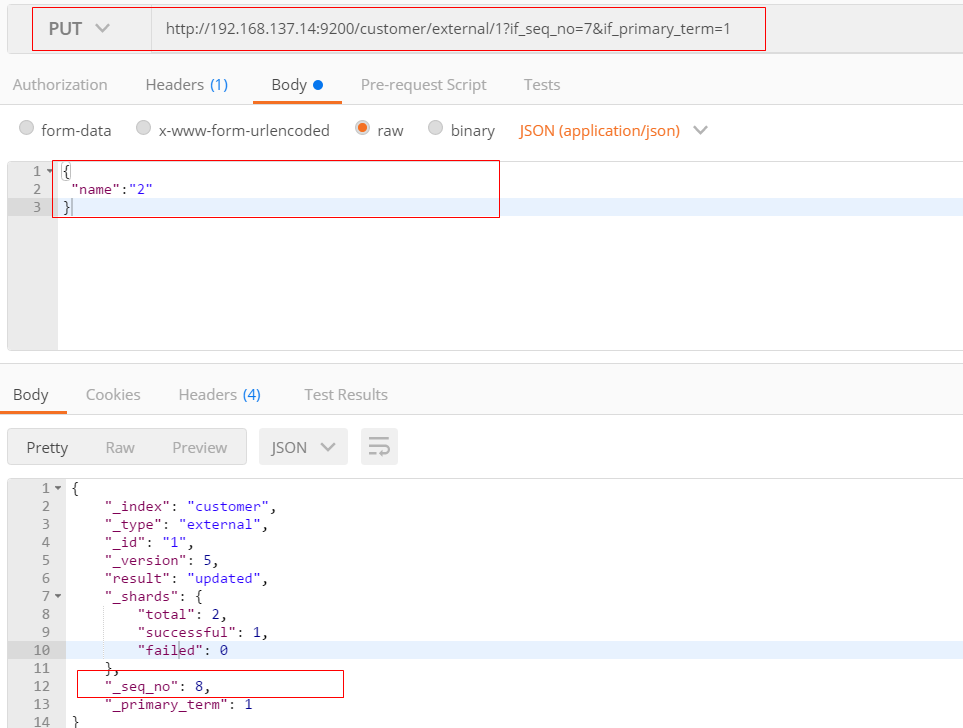Collapse the response root object at line 1
Screen dimensions: 963x728
click(x=58, y=488)
